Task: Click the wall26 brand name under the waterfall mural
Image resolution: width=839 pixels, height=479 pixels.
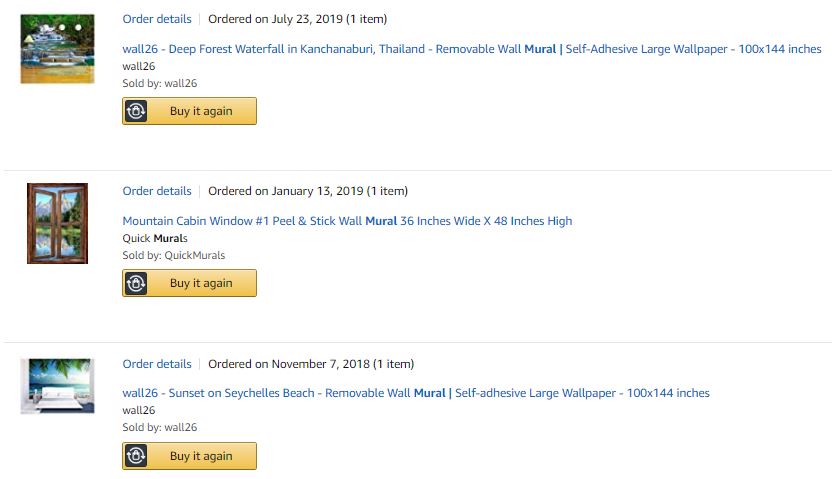Action: (139, 66)
